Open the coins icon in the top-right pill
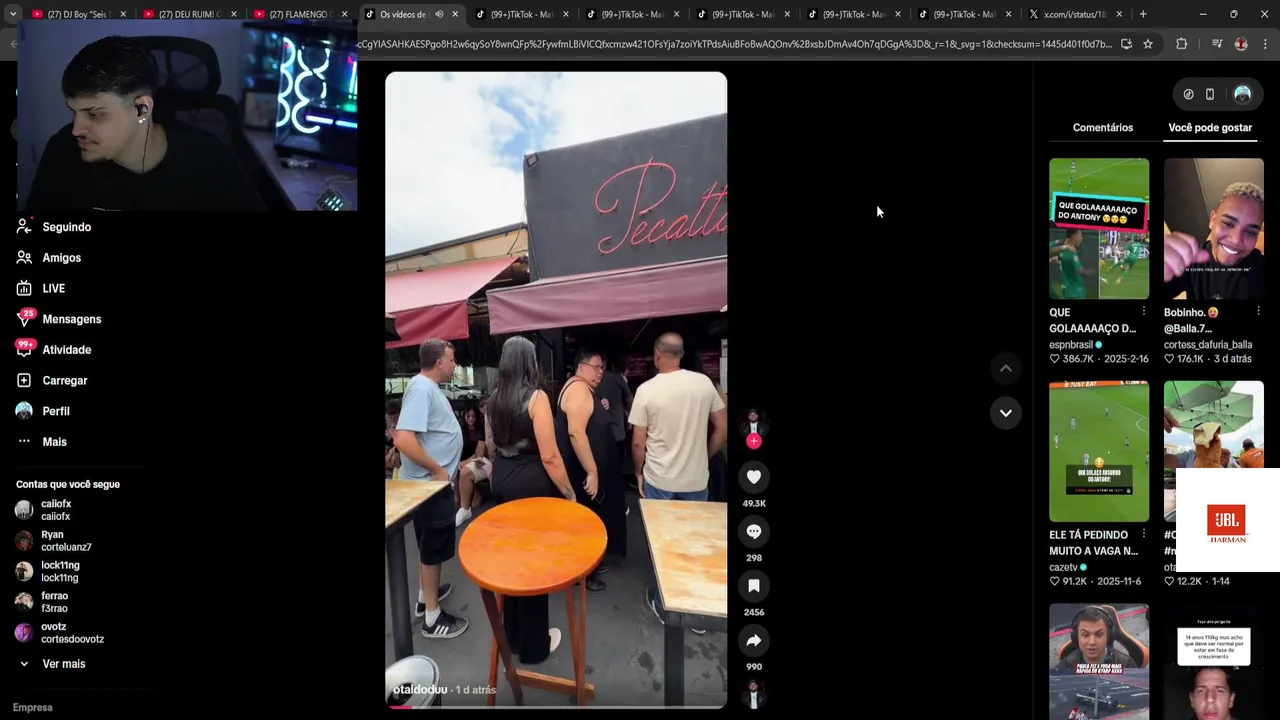 coord(1188,94)
